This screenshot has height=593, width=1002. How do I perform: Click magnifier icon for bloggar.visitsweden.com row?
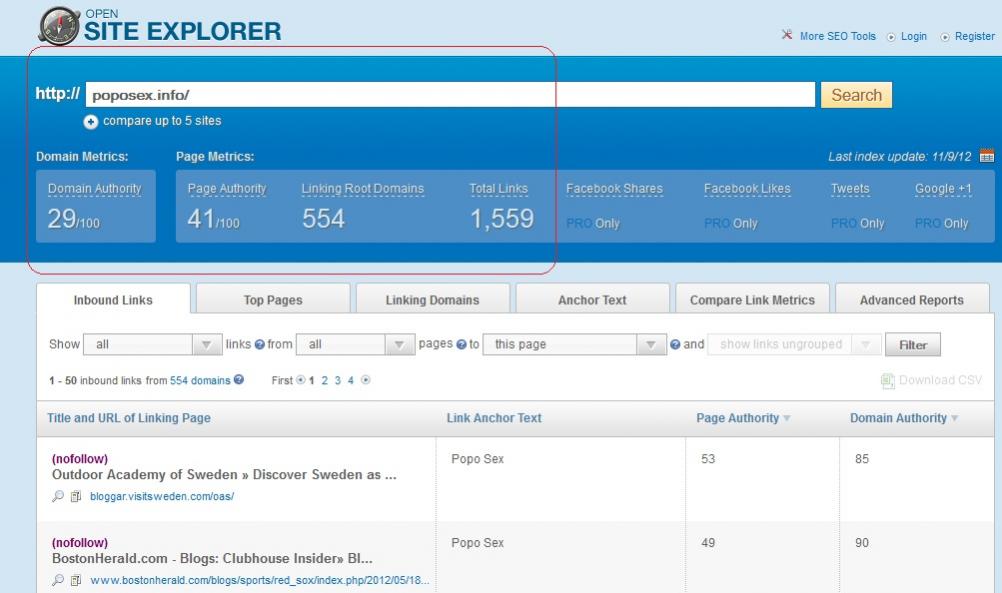tap(58, 496)
